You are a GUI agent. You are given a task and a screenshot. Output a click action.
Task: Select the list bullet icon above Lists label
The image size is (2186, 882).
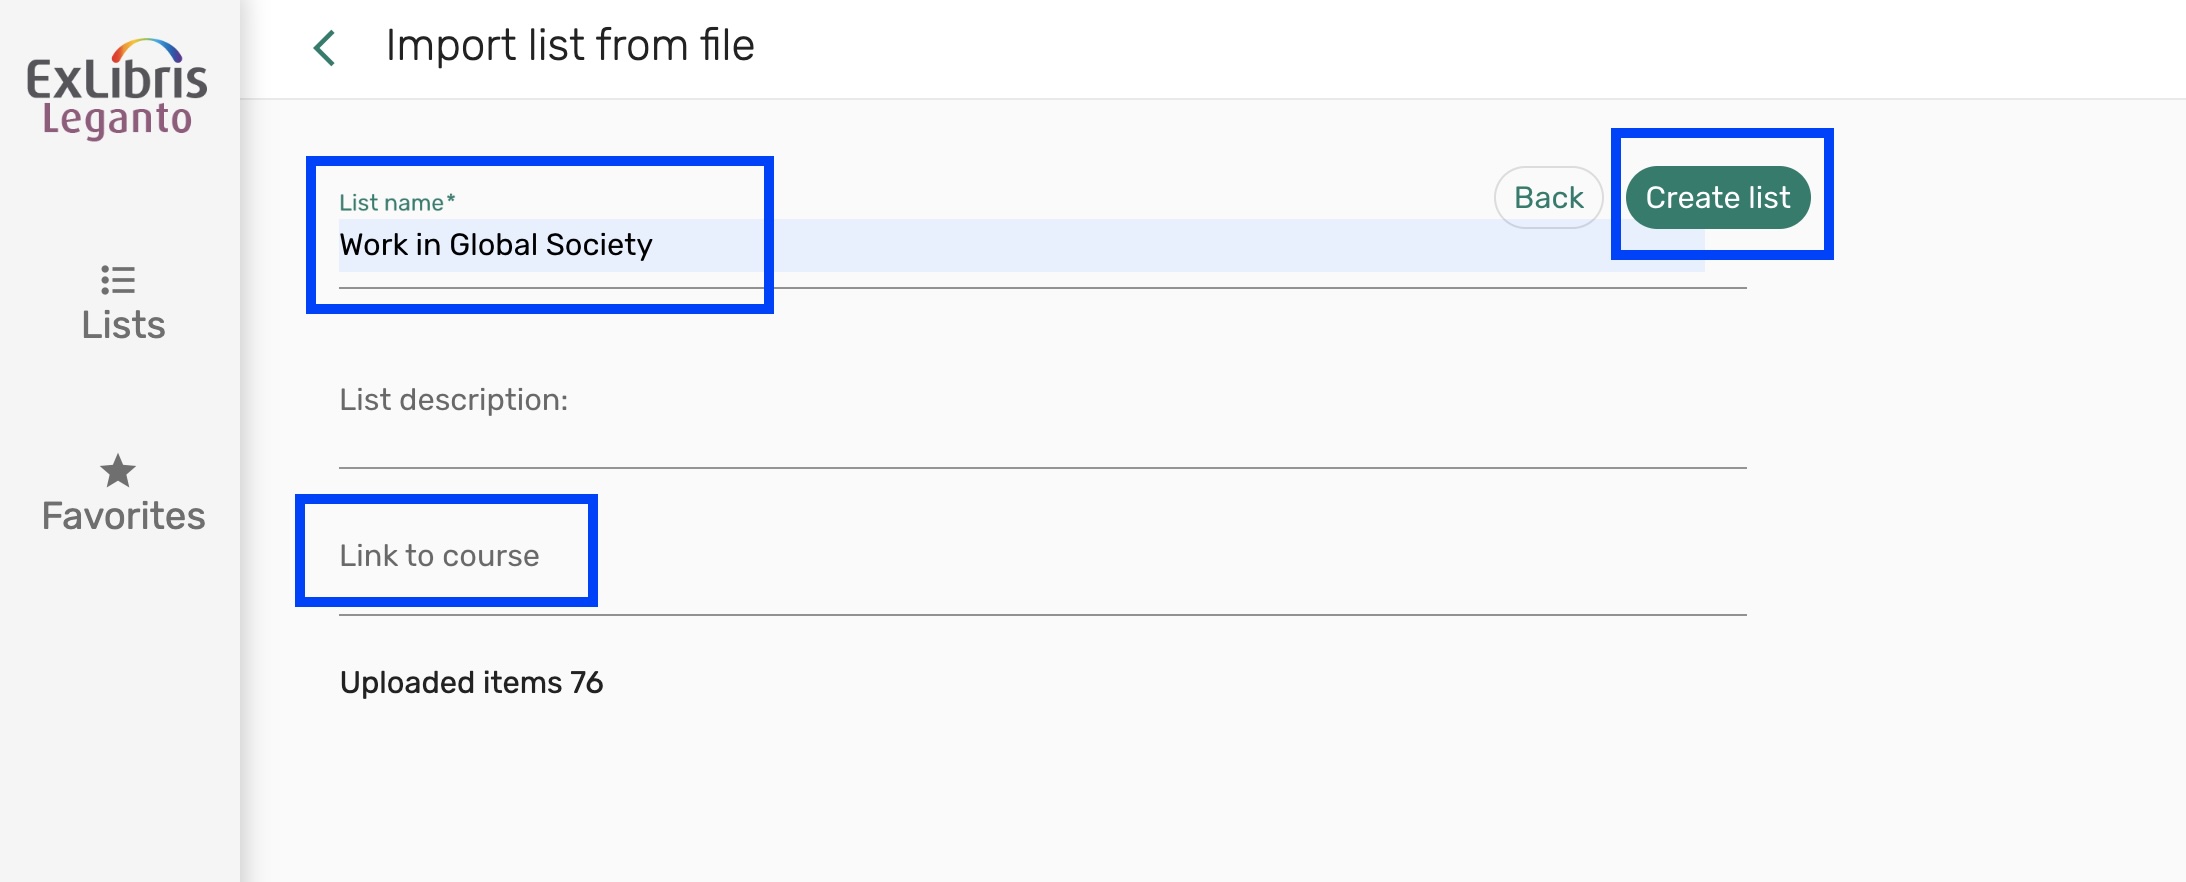click(120, 281)
